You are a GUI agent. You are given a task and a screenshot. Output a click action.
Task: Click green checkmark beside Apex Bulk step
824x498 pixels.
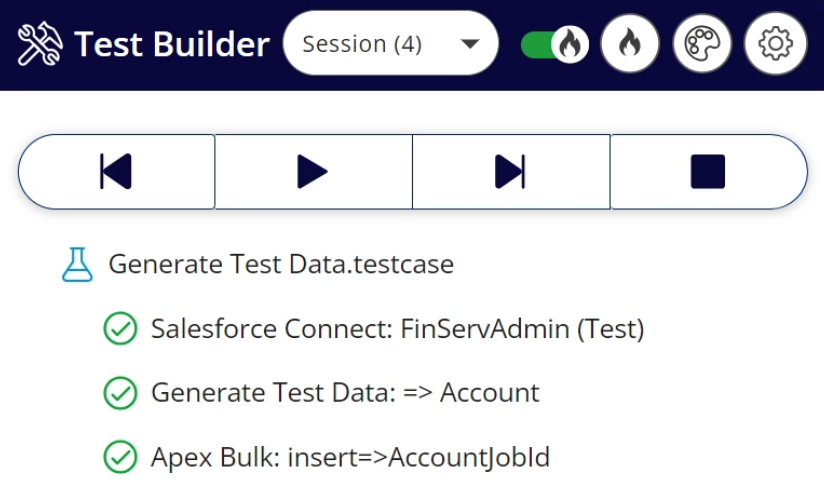120,457
